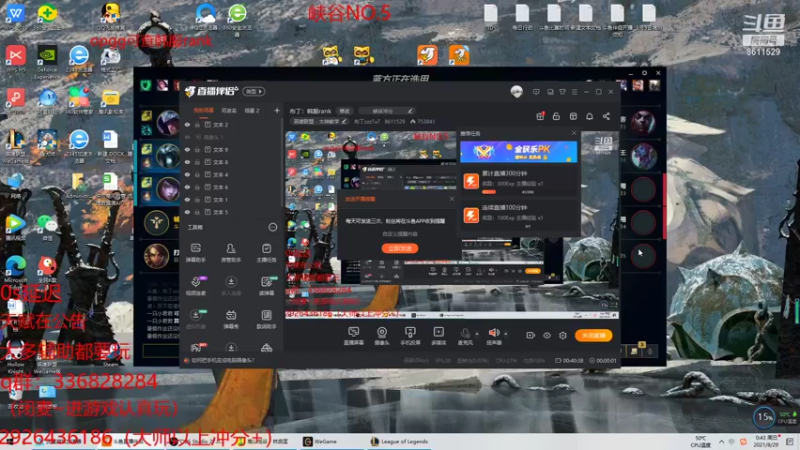Click the record video icon beside preview eye
Image resolution: width=800 pixels, height=450 pixels.
[530, 335]
